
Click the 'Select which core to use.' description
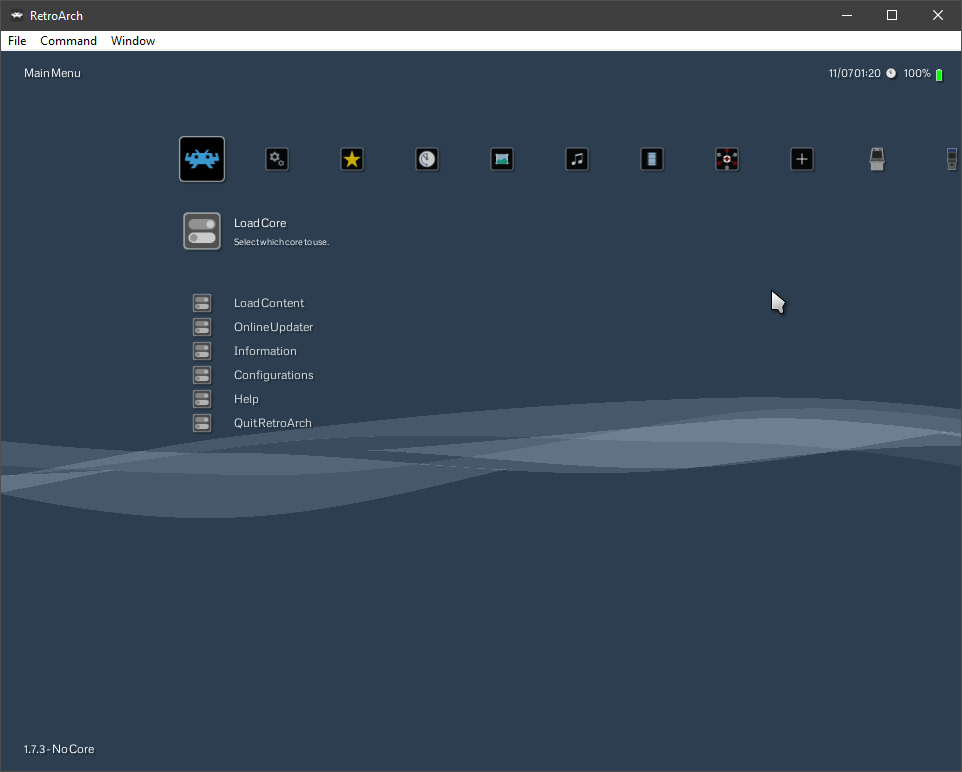(x=281, y=242)
